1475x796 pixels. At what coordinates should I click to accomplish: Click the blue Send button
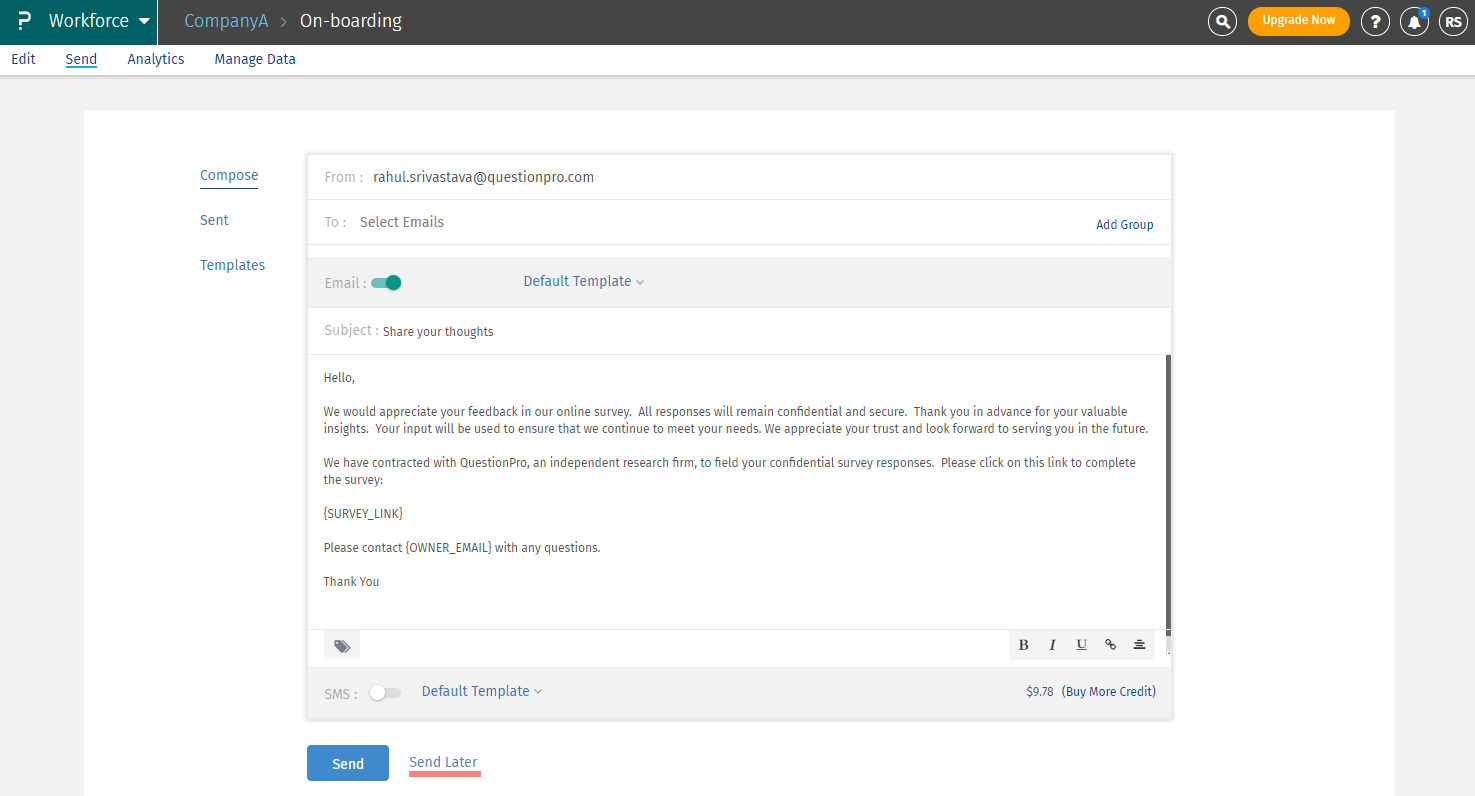point(348,763)
